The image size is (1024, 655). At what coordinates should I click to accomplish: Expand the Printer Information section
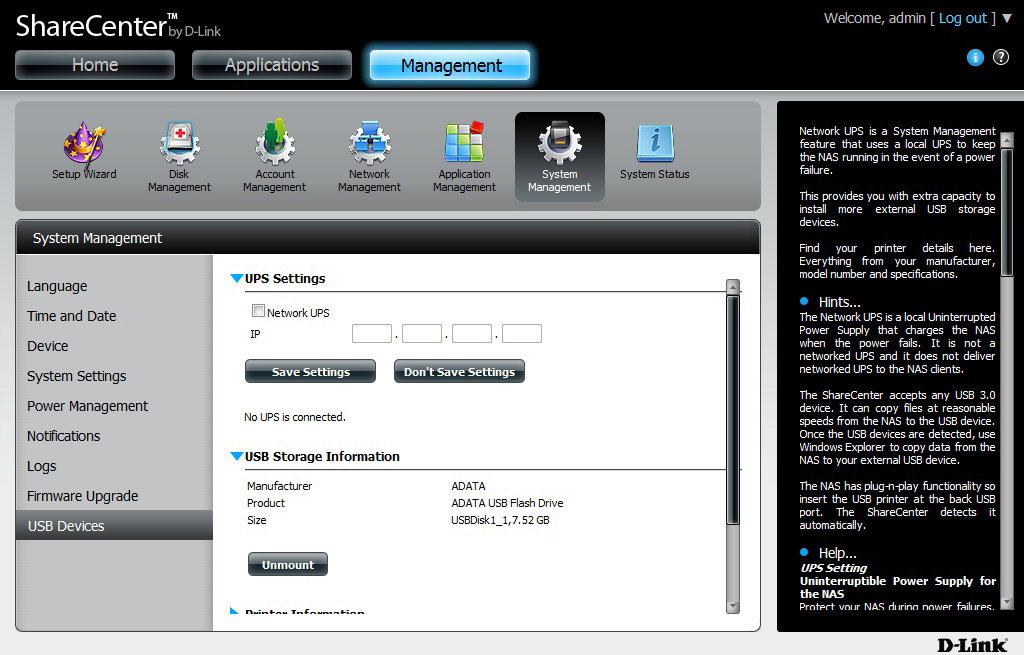pyautogui.click(x=234, y=612)
